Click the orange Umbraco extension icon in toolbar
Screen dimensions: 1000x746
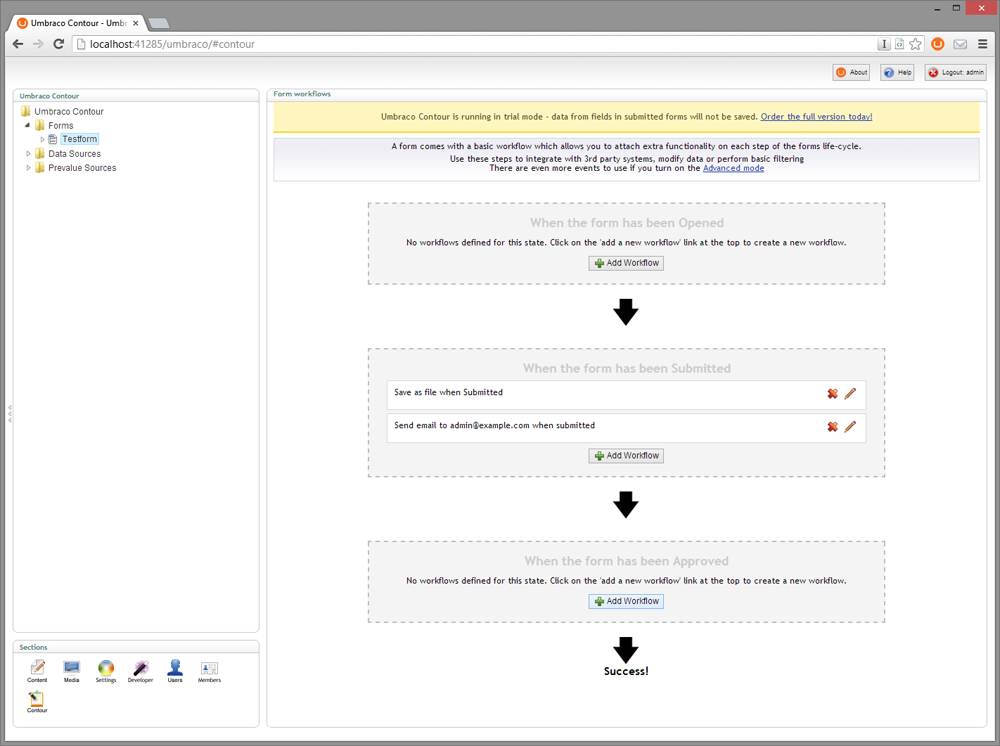[x=938, y=44]
